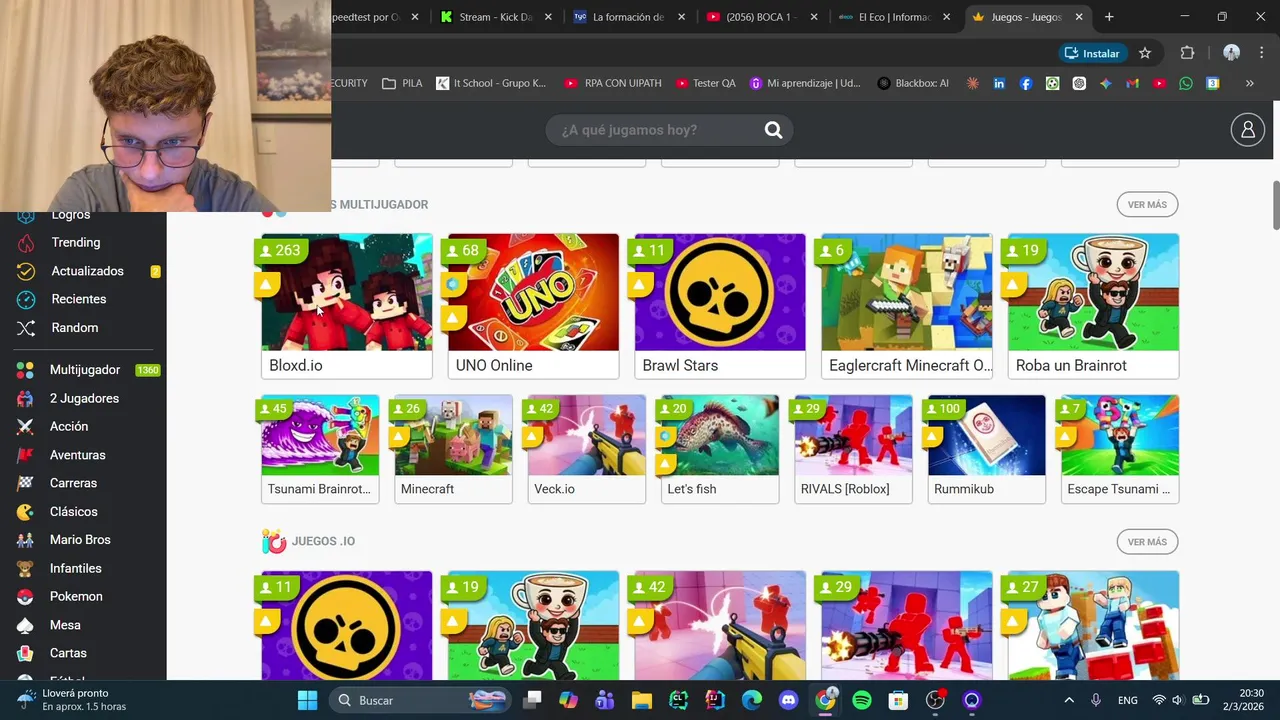Open Windows Start menu
The width and height of the screenshot is (1280, 720).
coord(307,700)
